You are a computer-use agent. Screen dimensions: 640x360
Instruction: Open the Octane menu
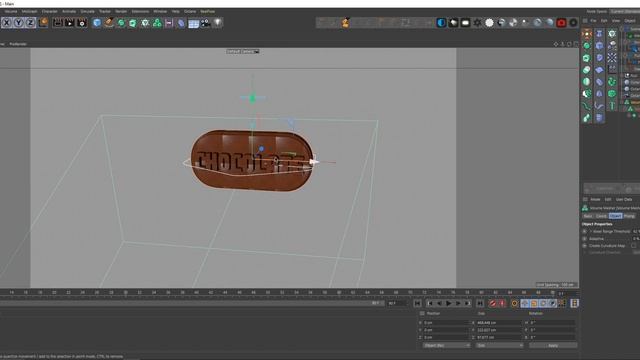(190, 11)
